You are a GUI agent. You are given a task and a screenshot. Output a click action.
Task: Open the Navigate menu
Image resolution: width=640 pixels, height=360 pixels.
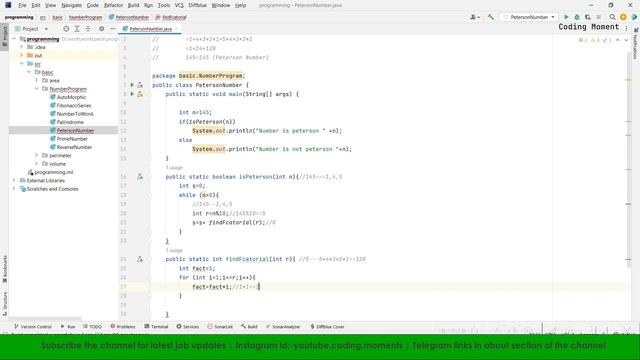(71, 5)
